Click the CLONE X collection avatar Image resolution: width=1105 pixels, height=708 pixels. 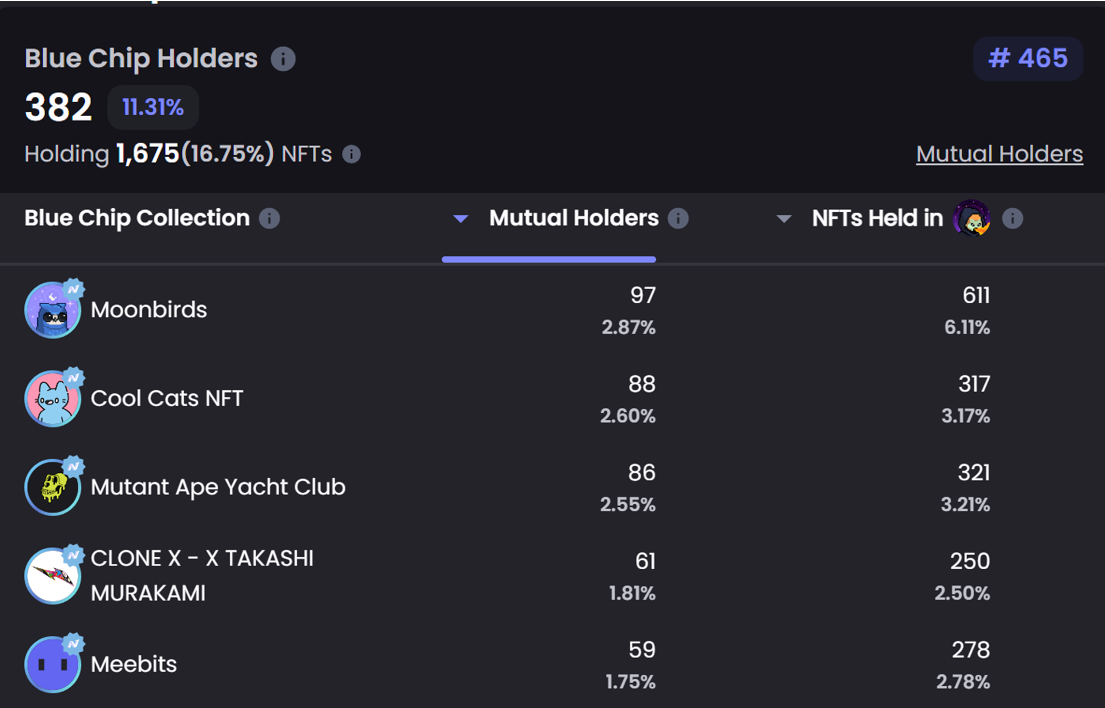pos(52,575)
